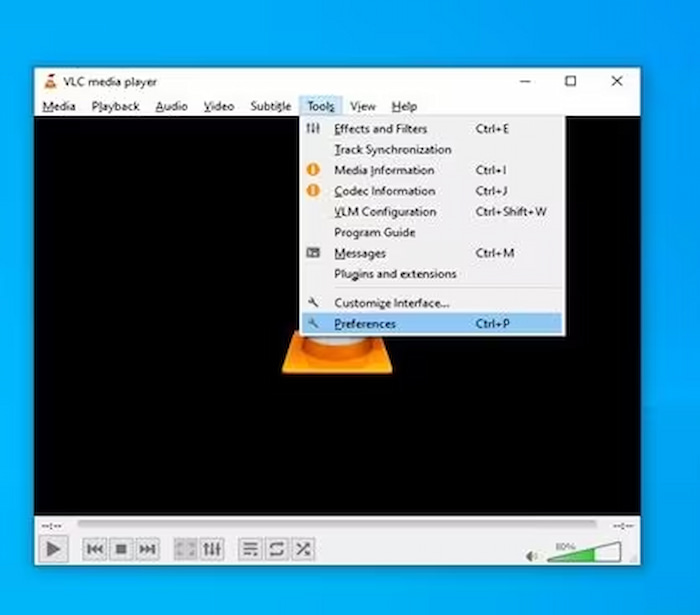700x615 pixels.
Task: Toggle the playlist button
Action: click(x=250, y=549)
